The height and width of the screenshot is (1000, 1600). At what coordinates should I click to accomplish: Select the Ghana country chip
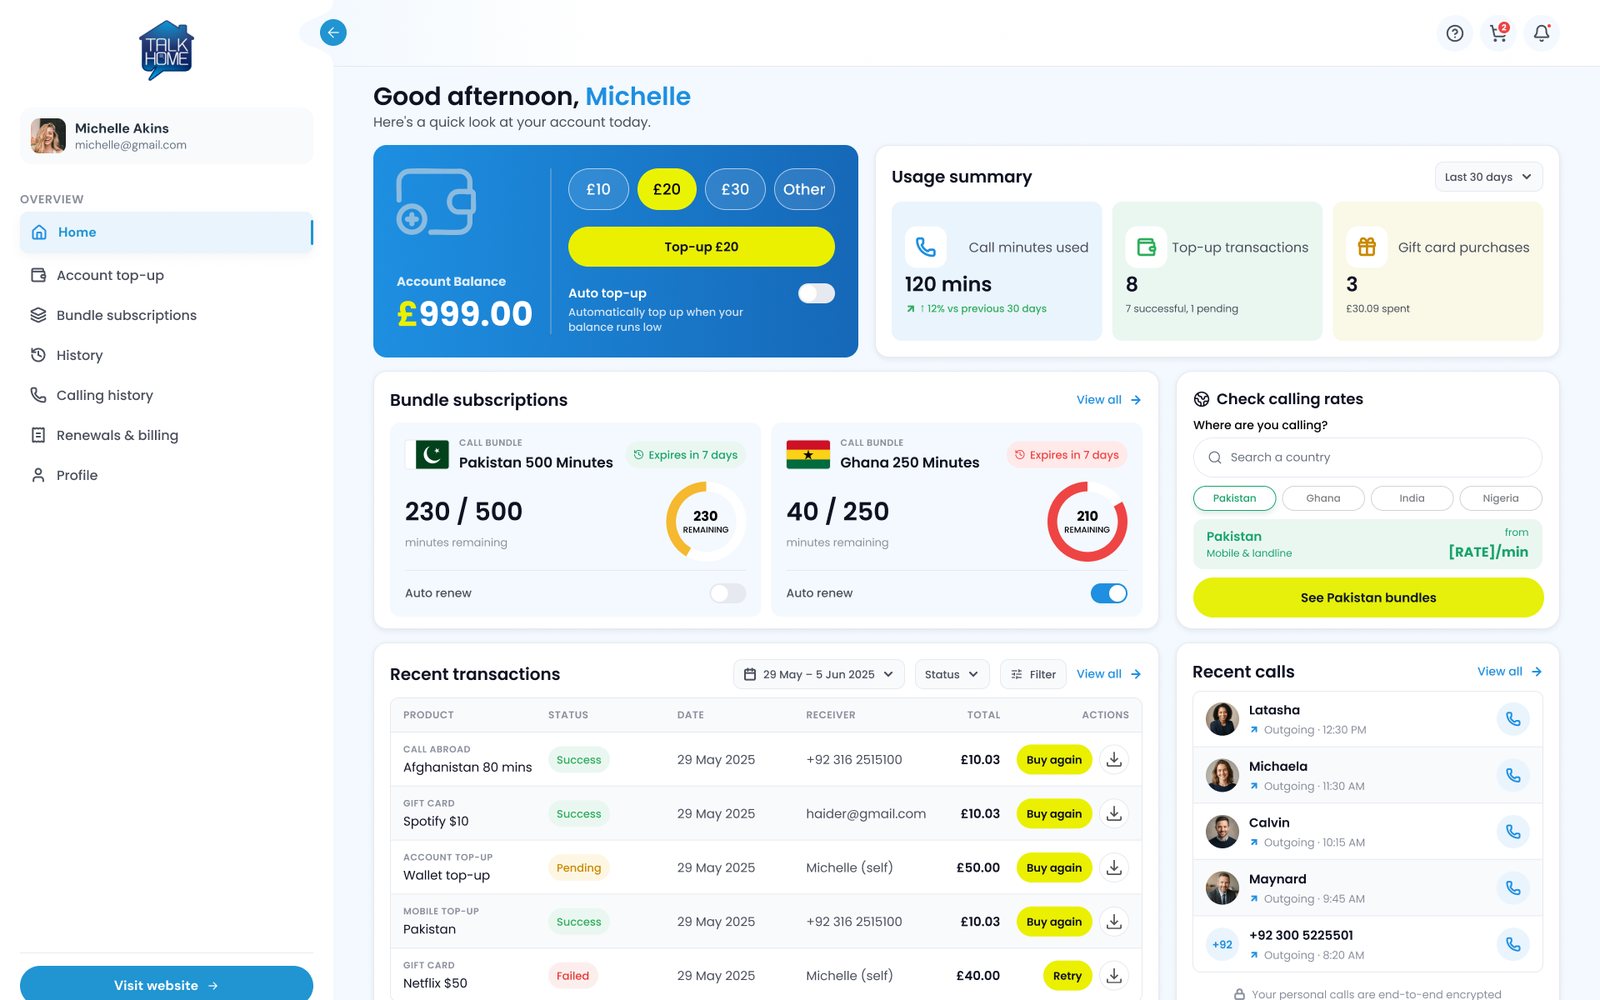click(x=1323, y=498)
